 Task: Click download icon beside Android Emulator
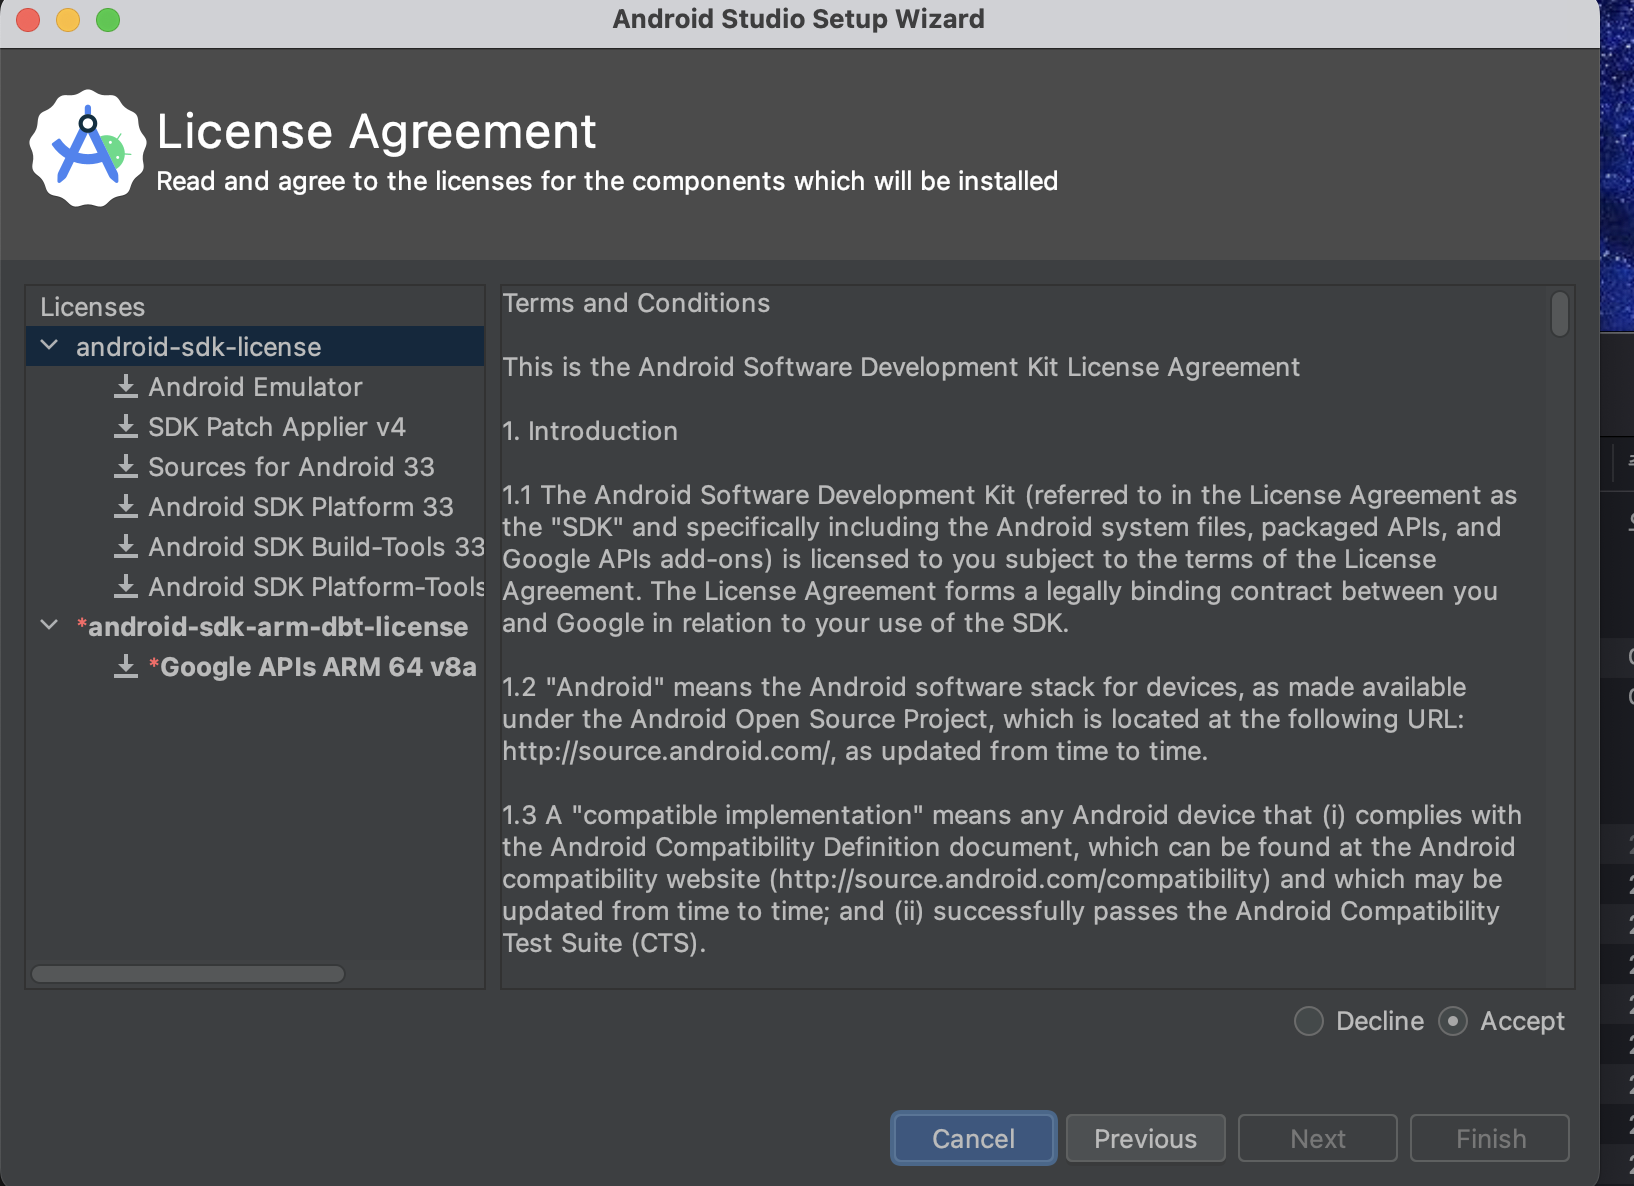pos(126,387)
